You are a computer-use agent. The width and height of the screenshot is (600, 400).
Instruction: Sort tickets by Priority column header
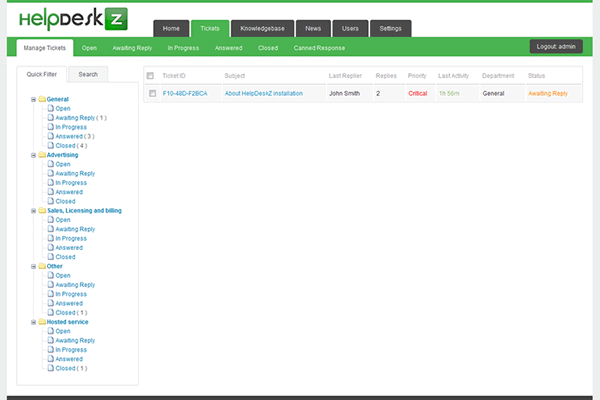[x=417, y=76]
